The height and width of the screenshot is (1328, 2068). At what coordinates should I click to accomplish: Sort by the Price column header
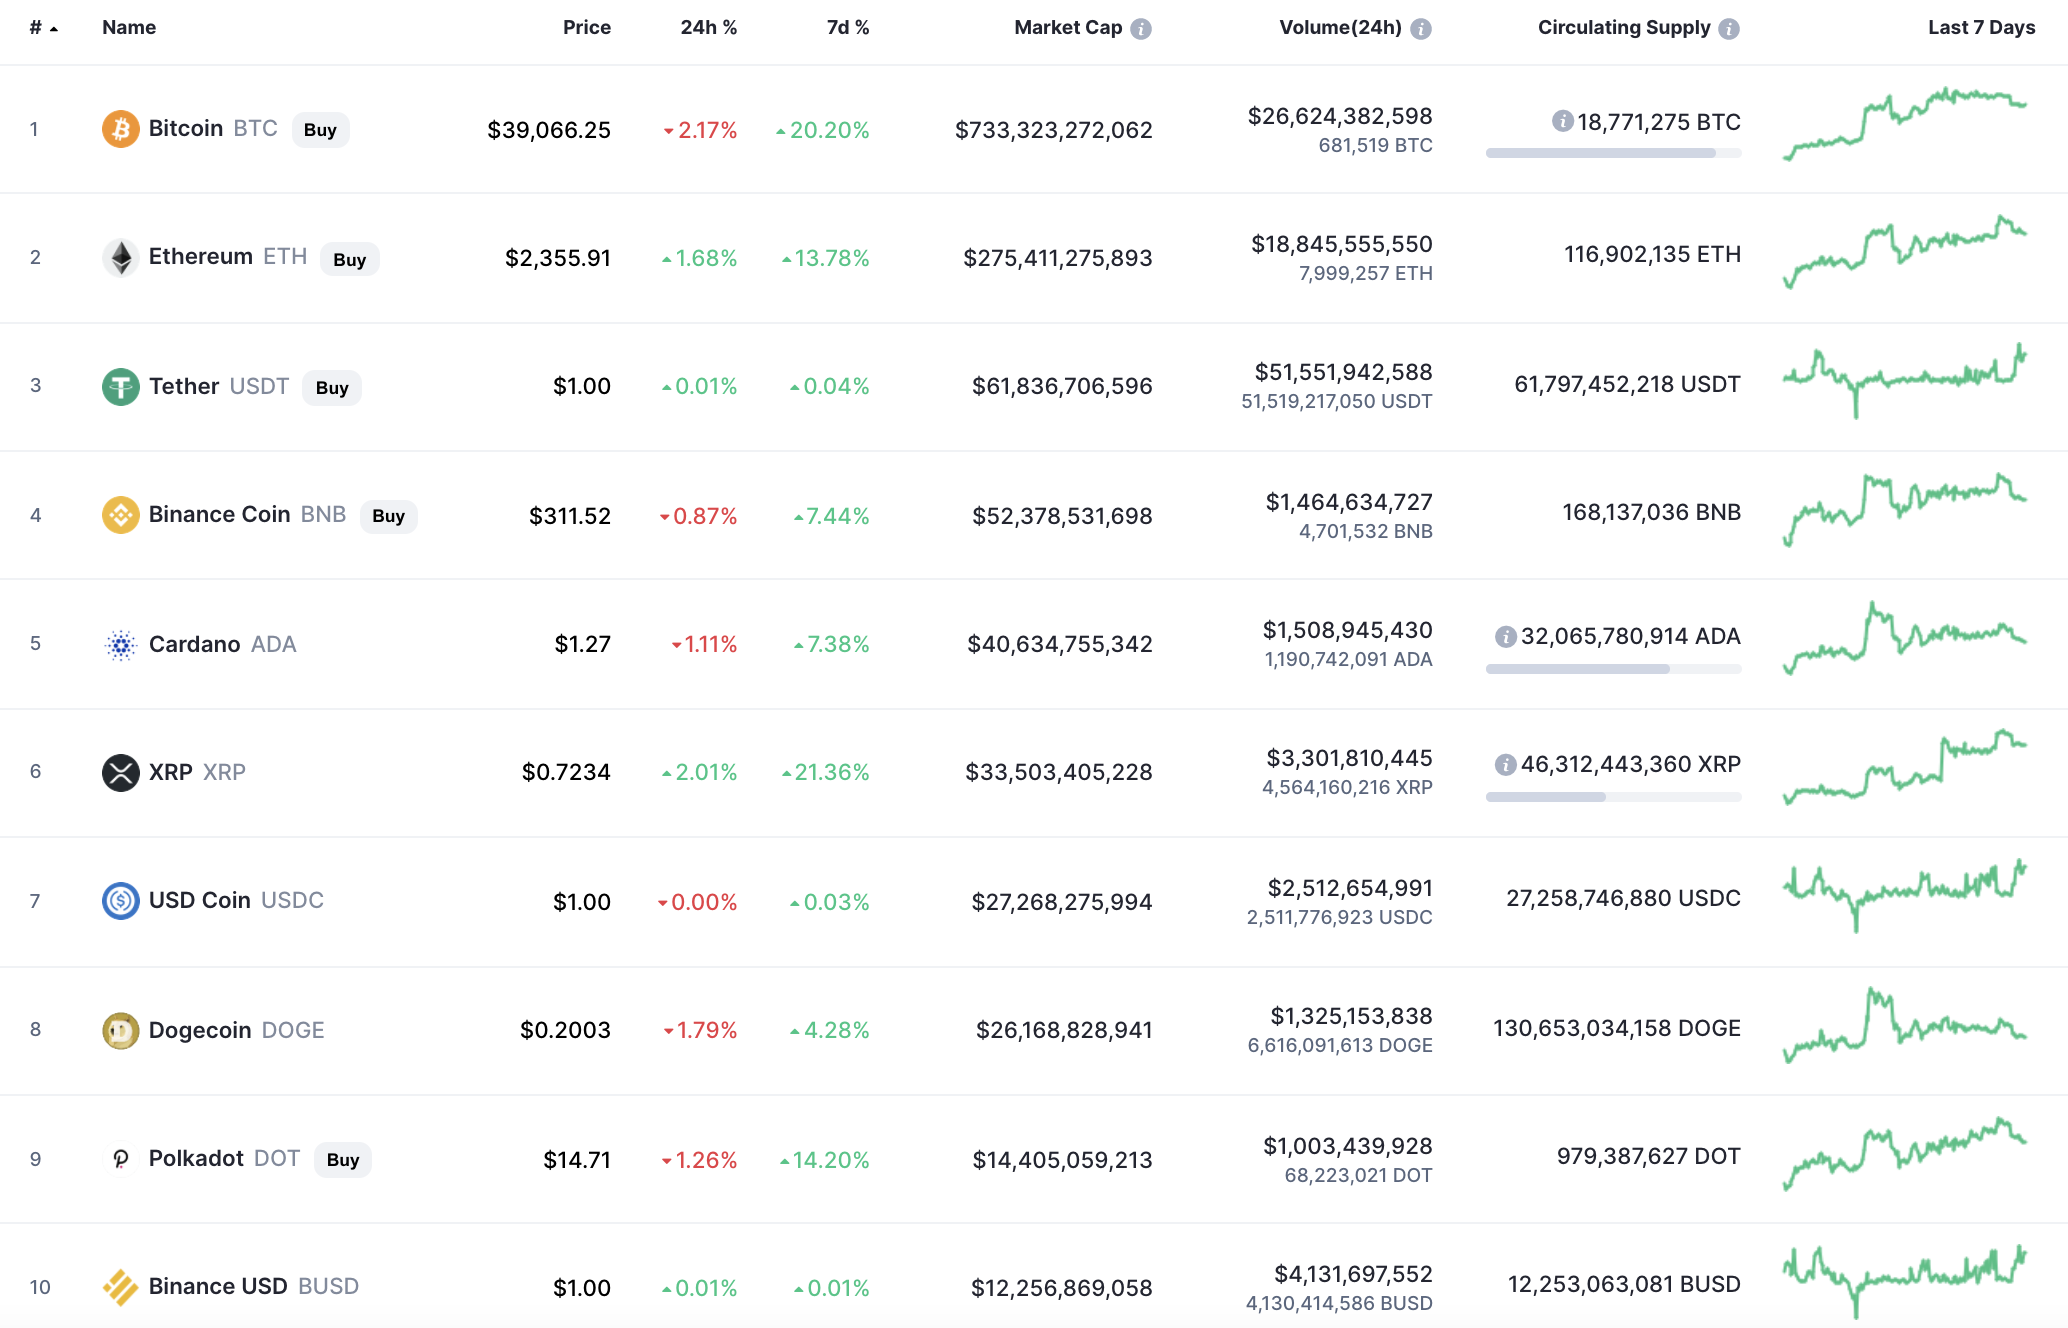pyautogui.click(x=587, y=28)
